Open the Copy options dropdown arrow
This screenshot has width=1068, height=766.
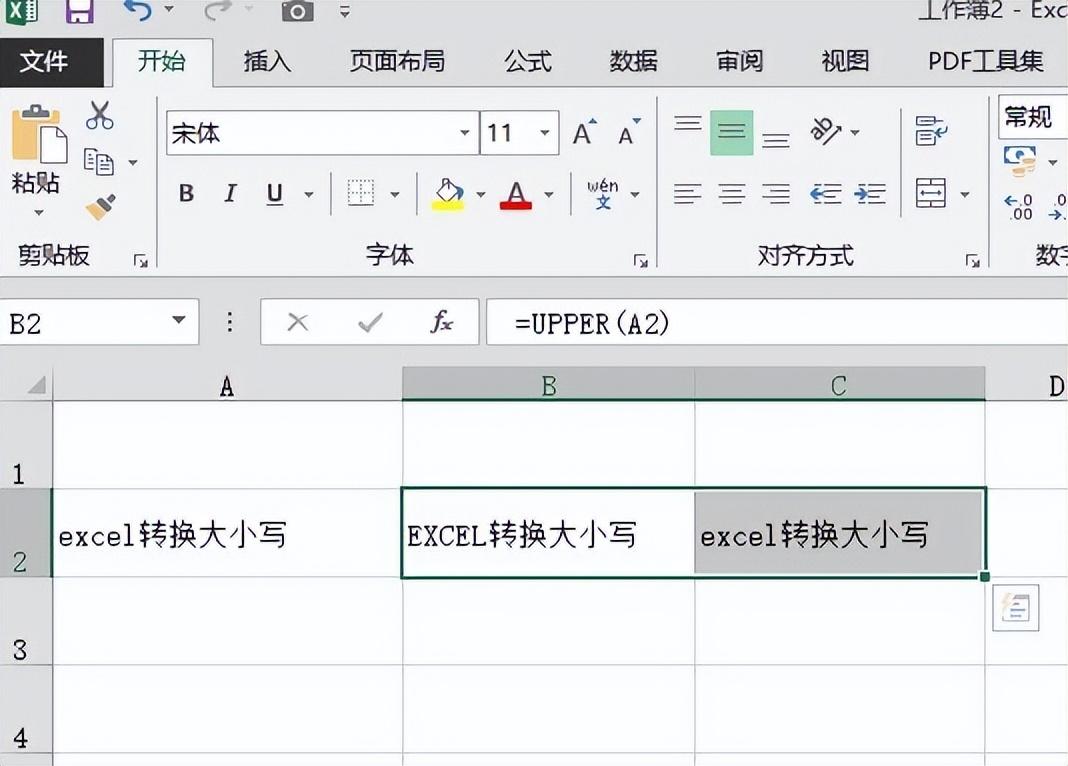tap(133, 163)
